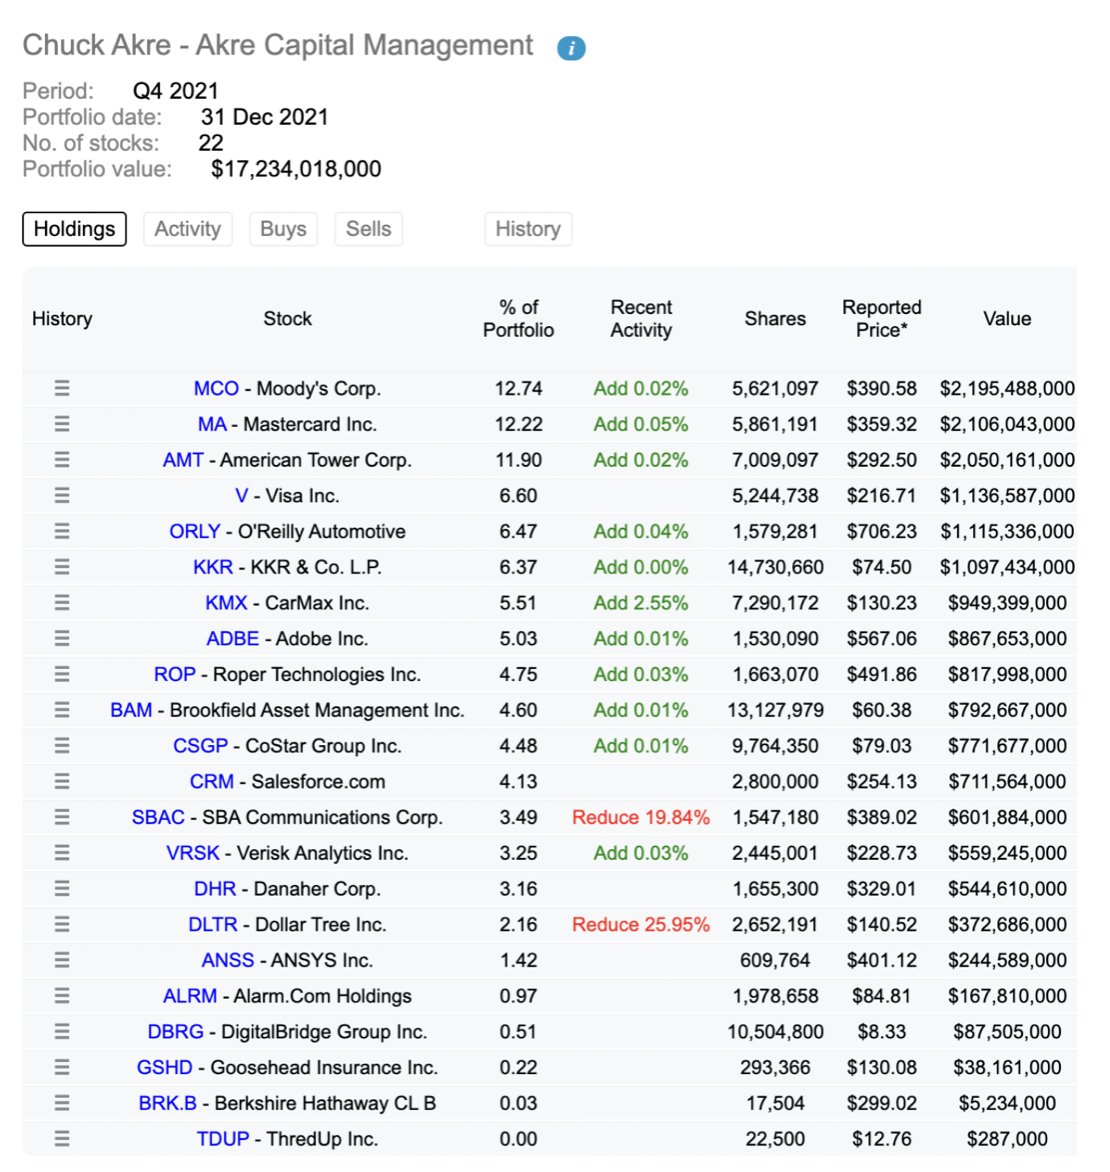Open history icon for Moody's Corp. row
1110x1172 pixels.
(62, 388)
